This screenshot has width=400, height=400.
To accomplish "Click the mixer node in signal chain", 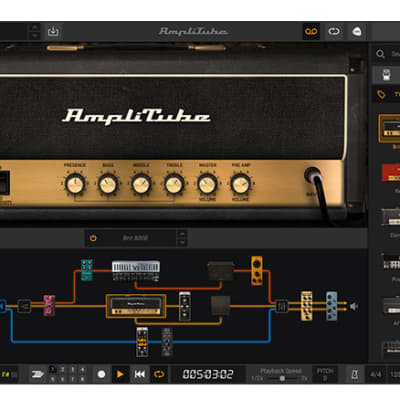I will [281, 306].
